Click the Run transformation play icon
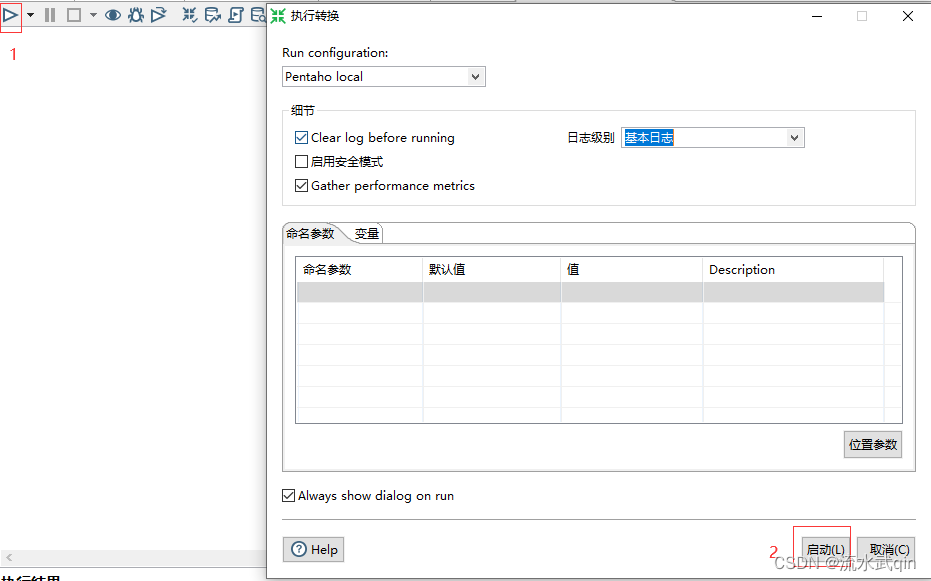Viewport: 931px width, 581px height. (x=10, y=15)
